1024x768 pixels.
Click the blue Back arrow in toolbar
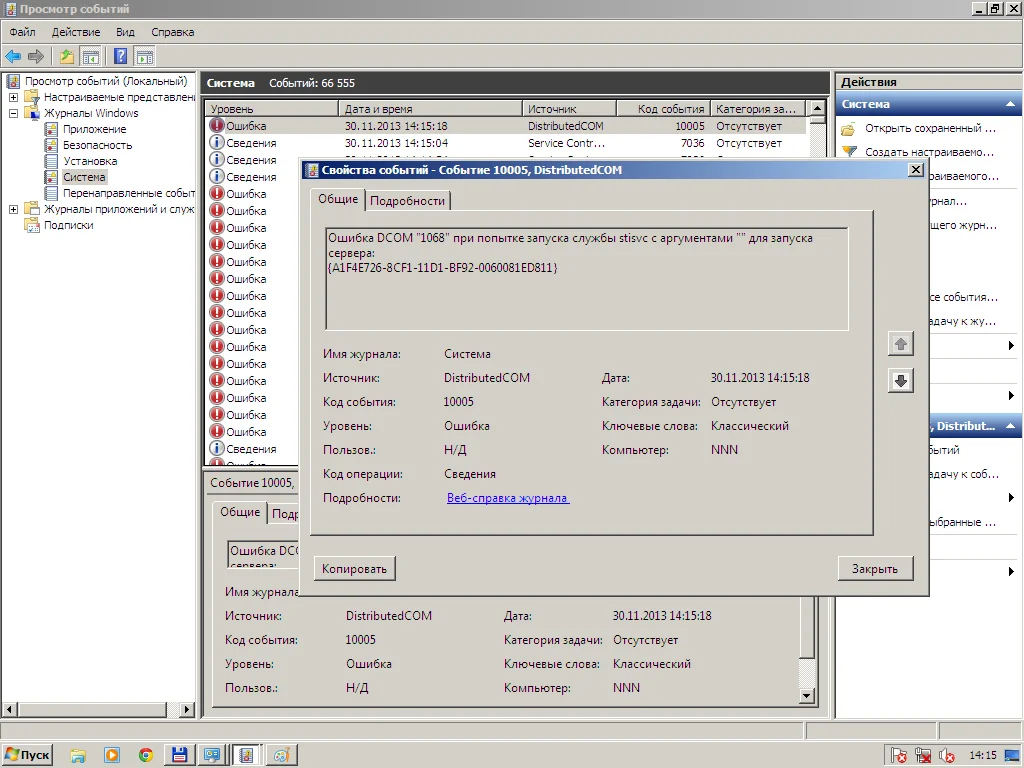pyautogui.click(x=13, y=56)
